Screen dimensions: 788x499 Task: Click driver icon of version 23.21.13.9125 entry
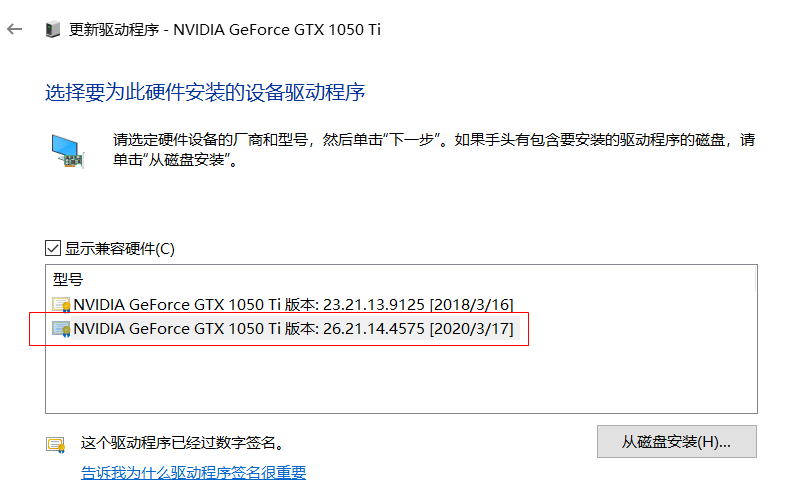(62, 304)
